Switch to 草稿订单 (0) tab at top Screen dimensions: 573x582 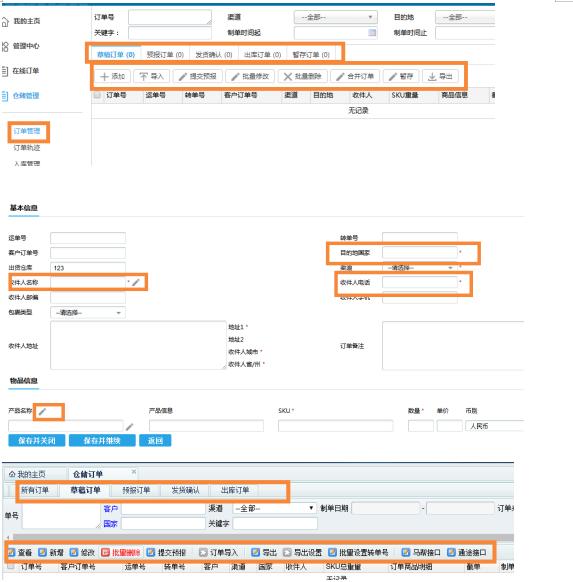115,55
